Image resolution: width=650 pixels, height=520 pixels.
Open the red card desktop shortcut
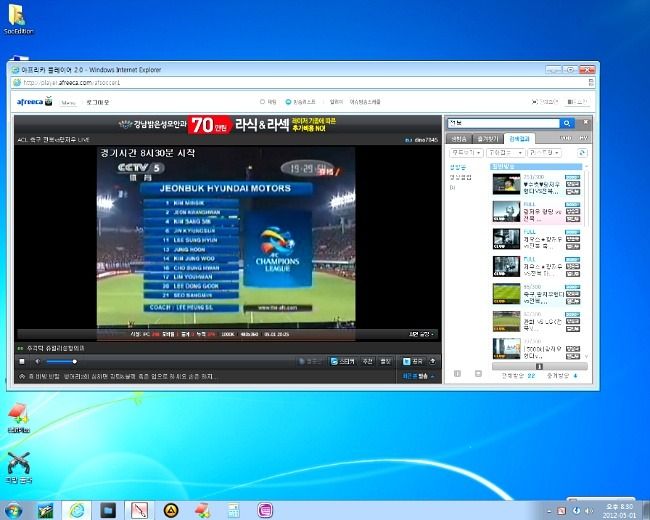[x=19, y=418]
